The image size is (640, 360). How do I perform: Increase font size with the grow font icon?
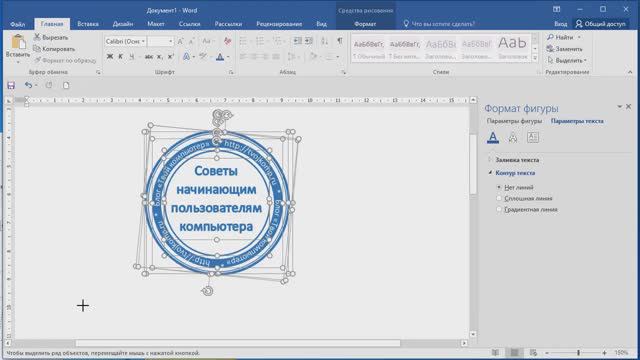(181, 41)
